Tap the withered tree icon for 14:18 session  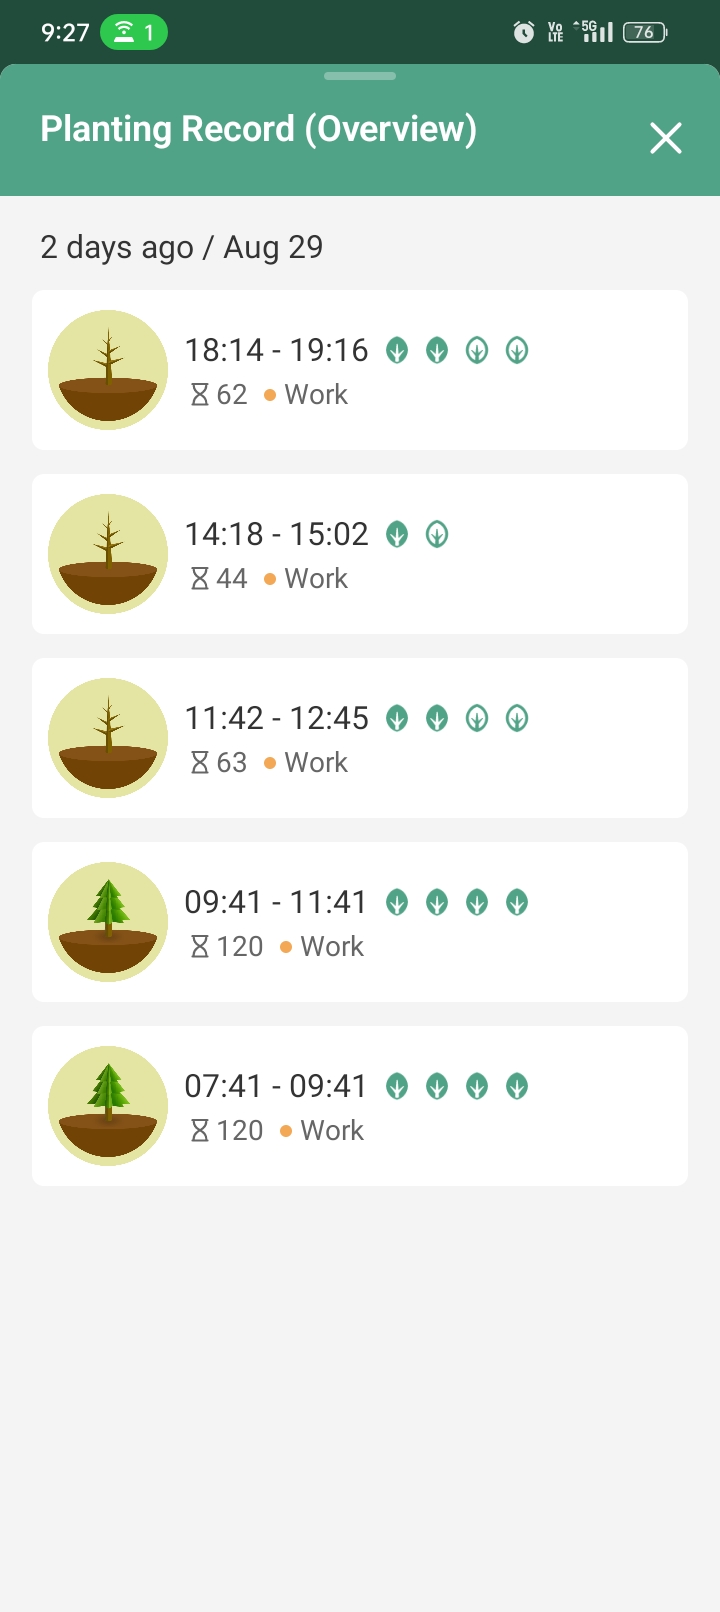coord(108,554)
